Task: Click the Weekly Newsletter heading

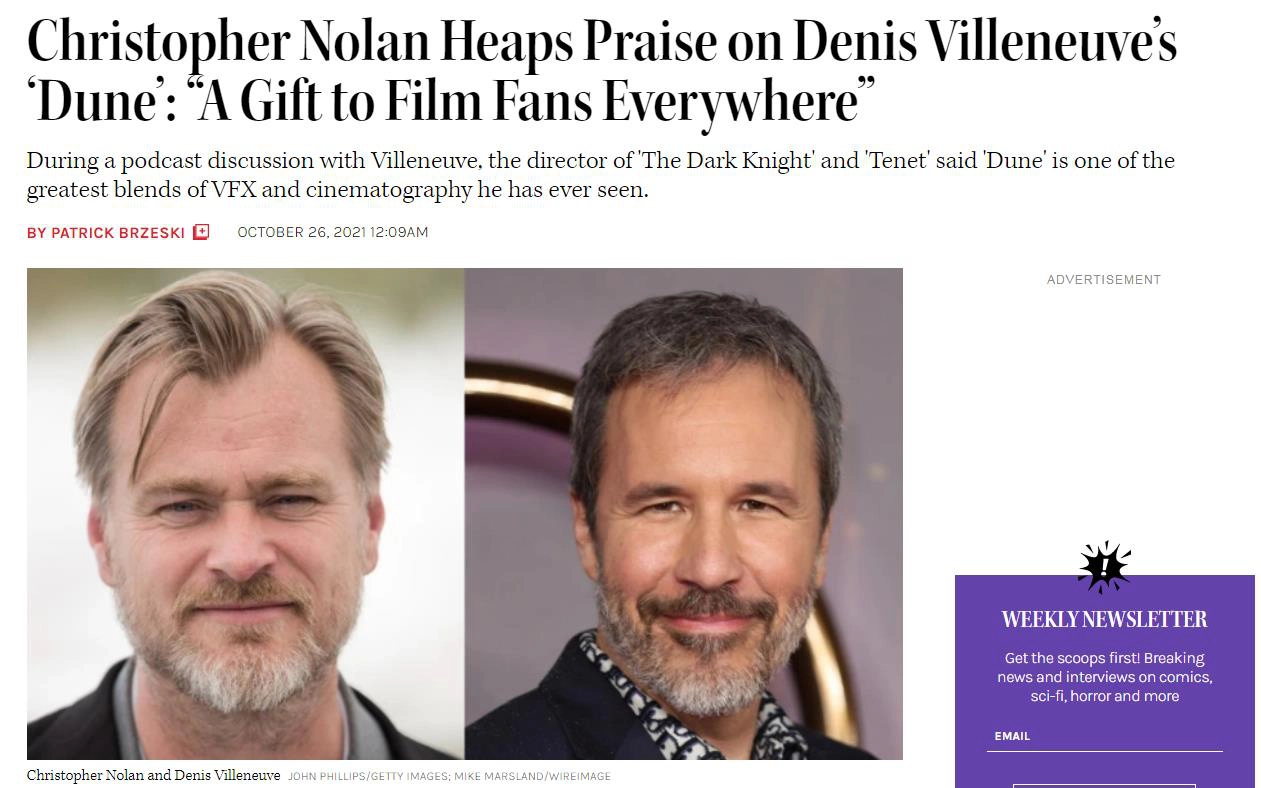Action: tap(1104, 620)
